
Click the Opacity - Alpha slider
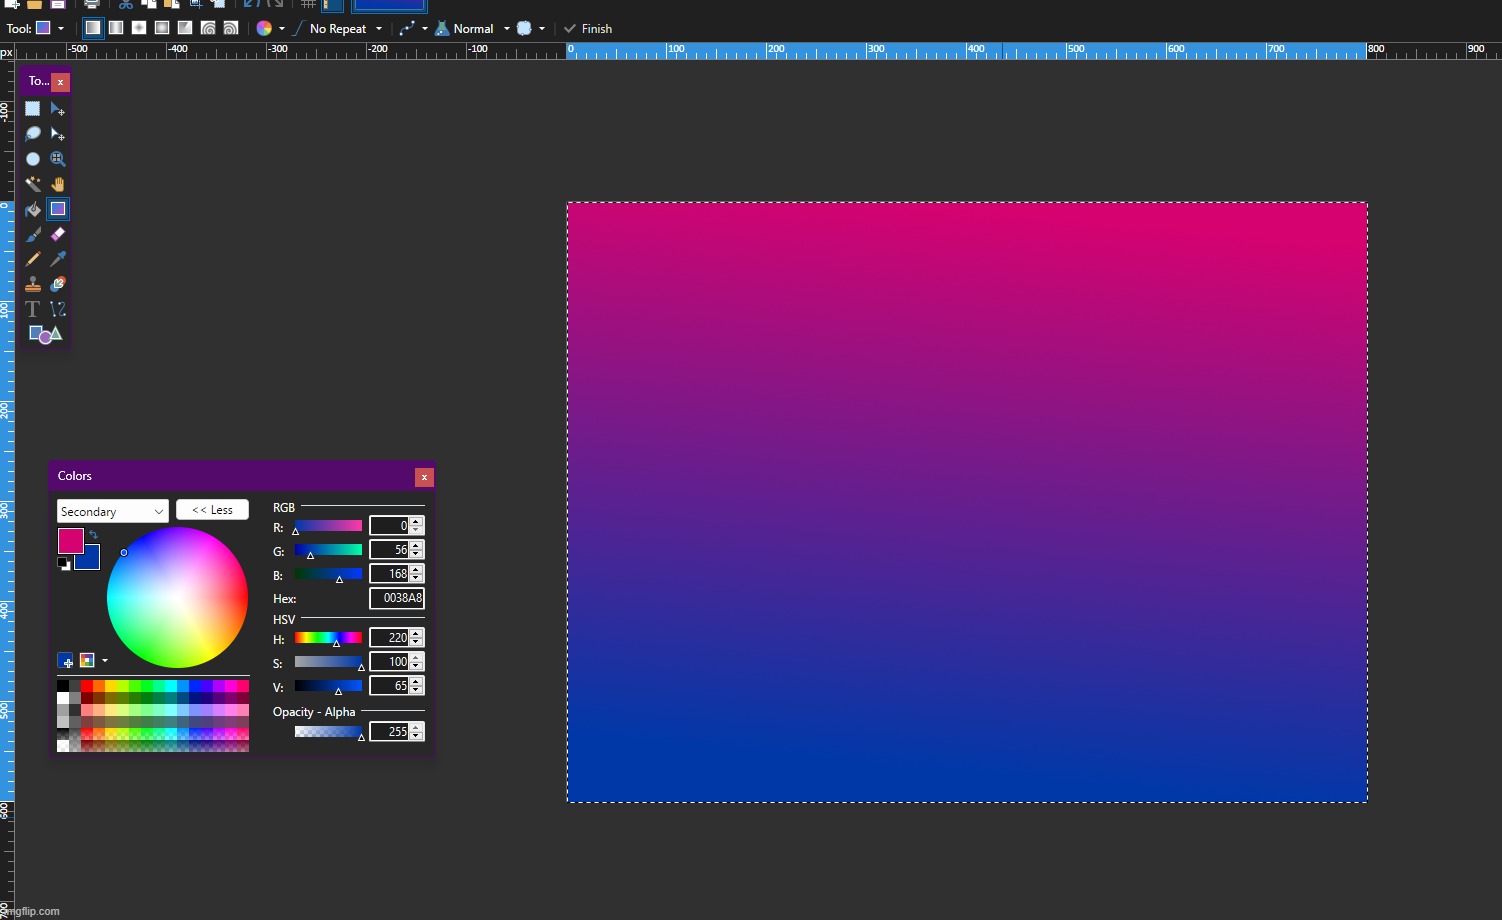point(328,732)
